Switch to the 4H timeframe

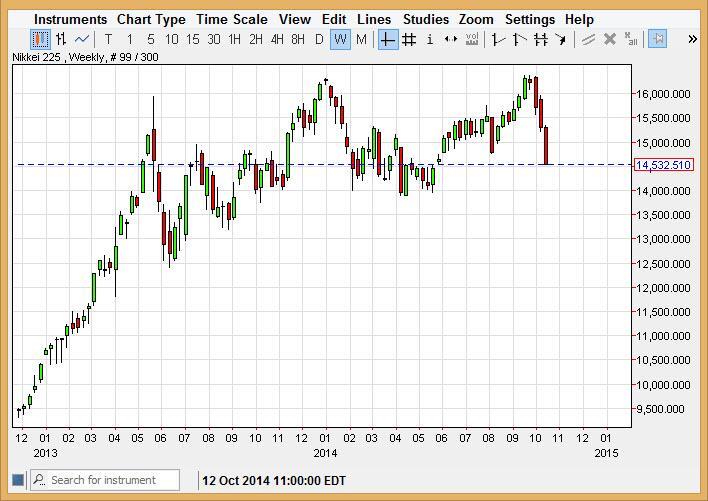[x=277, y=39]
